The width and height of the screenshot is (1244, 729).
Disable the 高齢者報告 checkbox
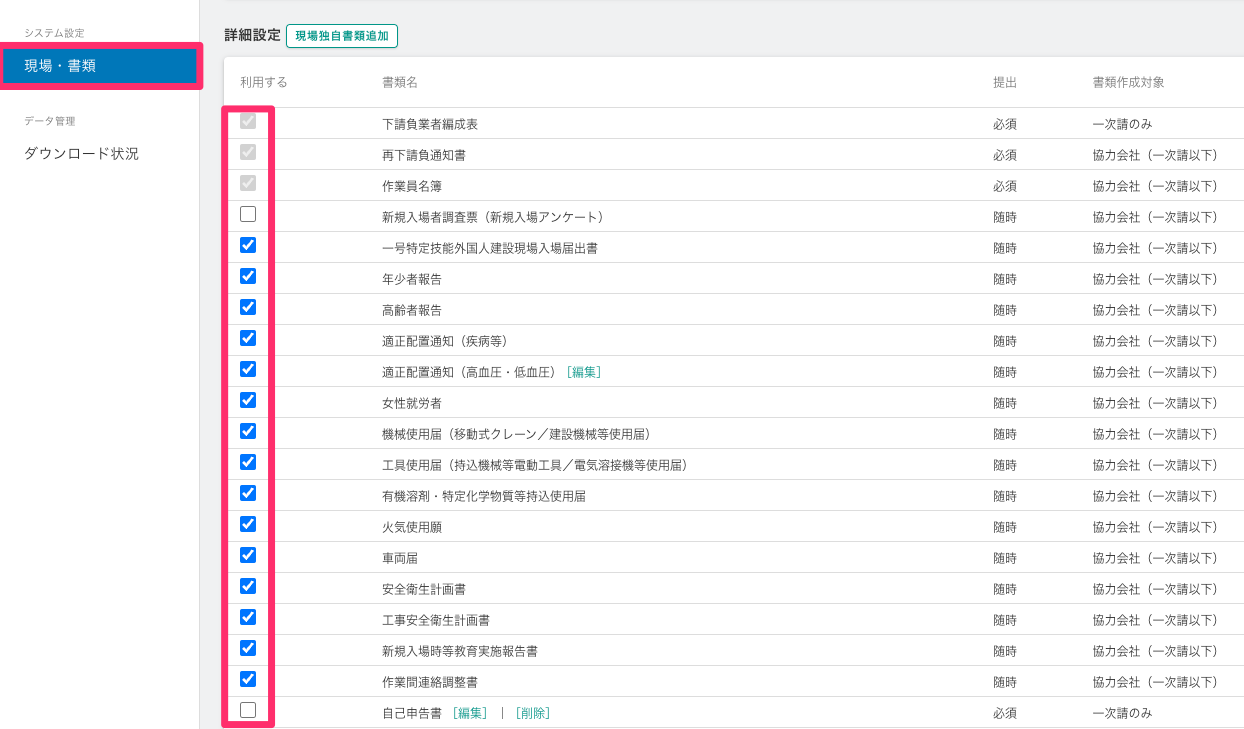point(248,307)
